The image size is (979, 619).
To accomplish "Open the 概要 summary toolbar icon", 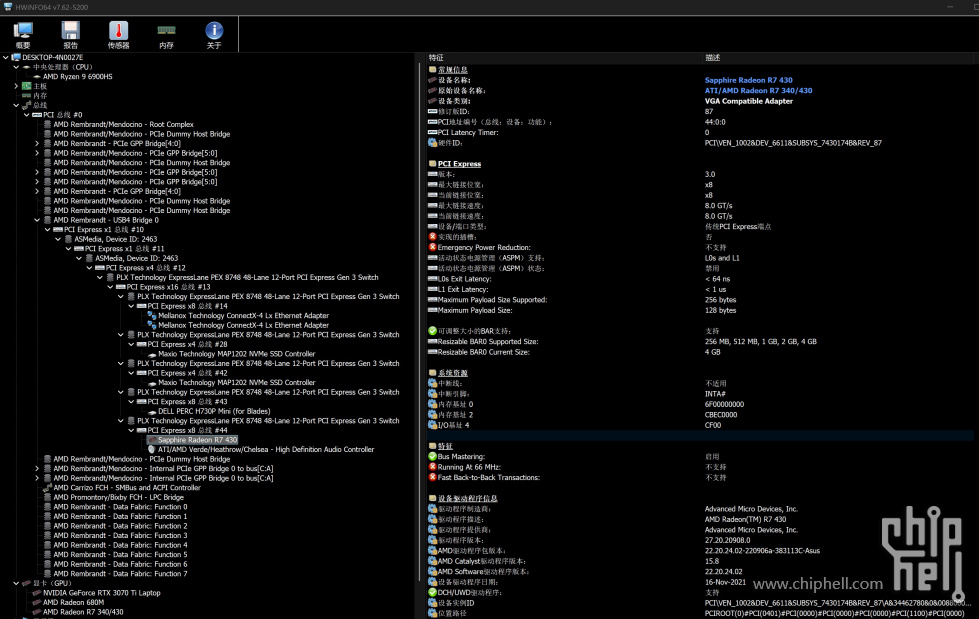I will pos(23,30).
